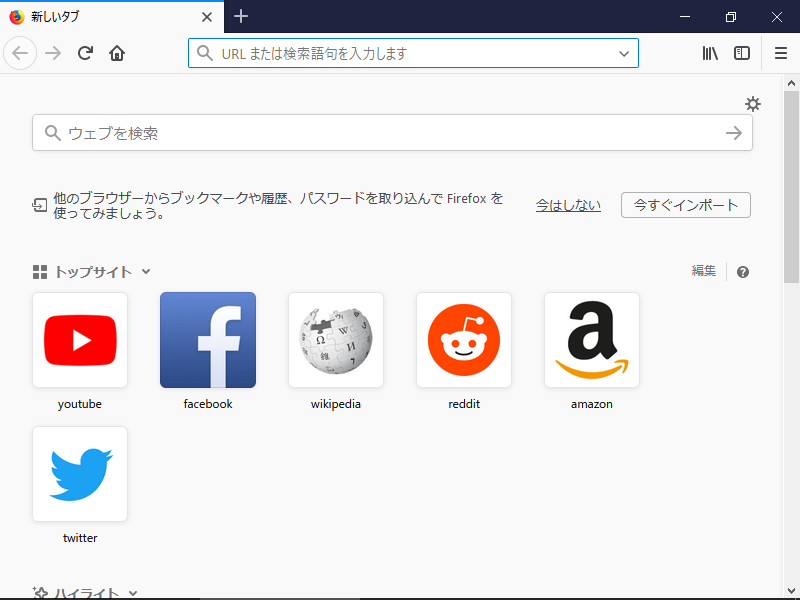Screen dimensions: 800x600
Task: Select the 新しいタブ tab
Action: point(112,17)
